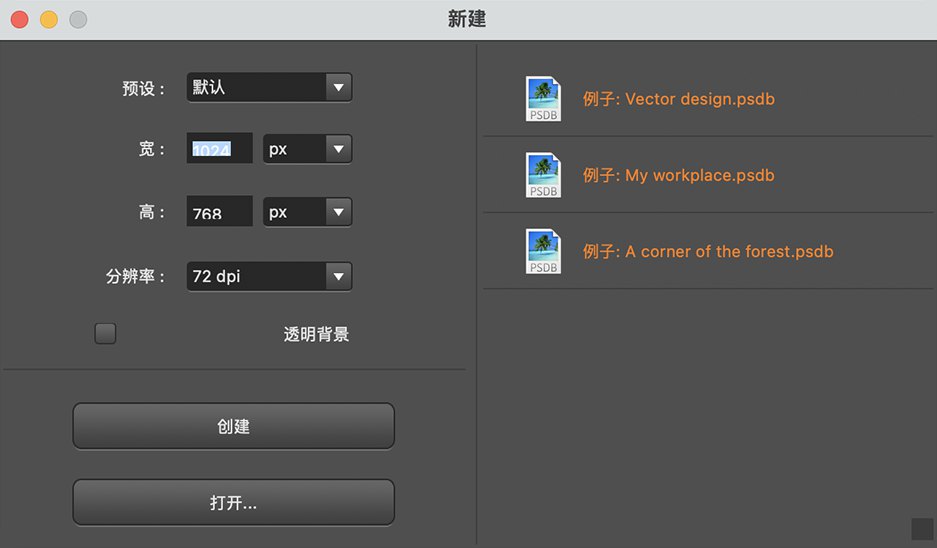Open the 分辨率 72 dpi dropdown
This screenshot has width=937, height=548.
coord(269,276)
